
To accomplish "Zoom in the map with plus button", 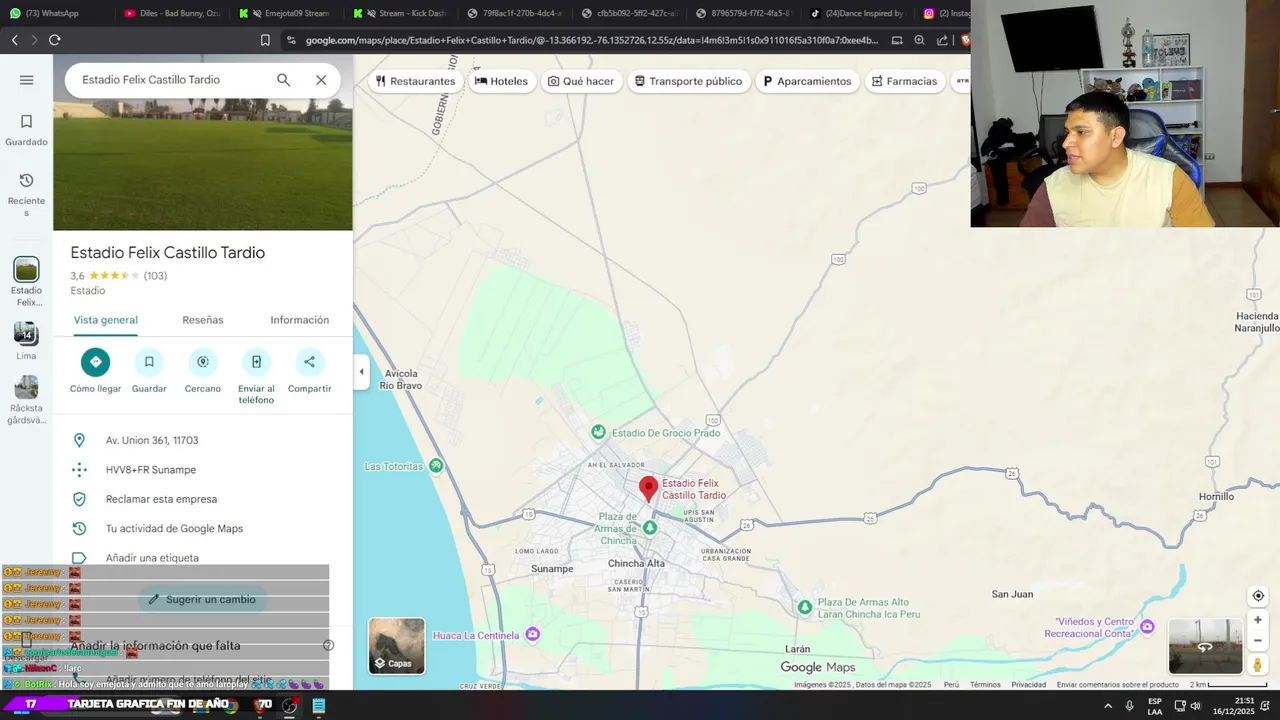I will click(1258, 620).
